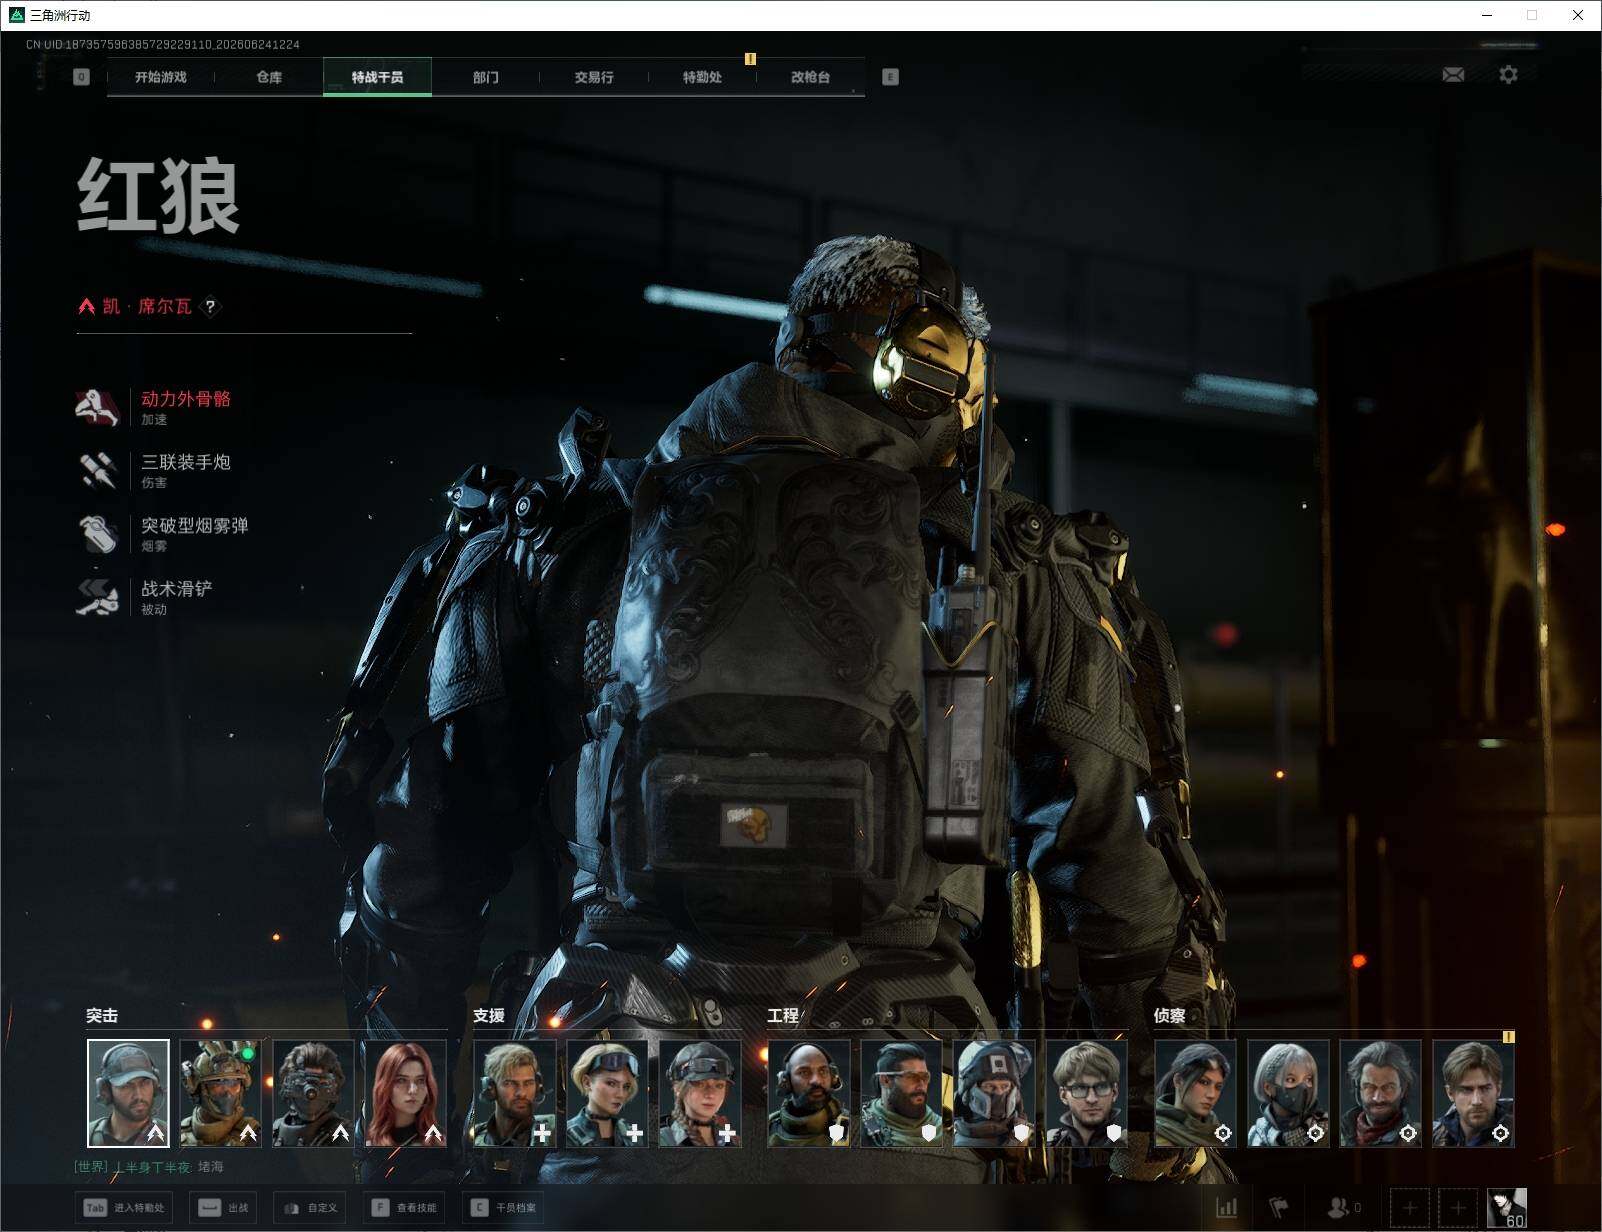1602x1232 pixels.
Task: Open the 改枪台 tab
Action: [x=810, y=77]
